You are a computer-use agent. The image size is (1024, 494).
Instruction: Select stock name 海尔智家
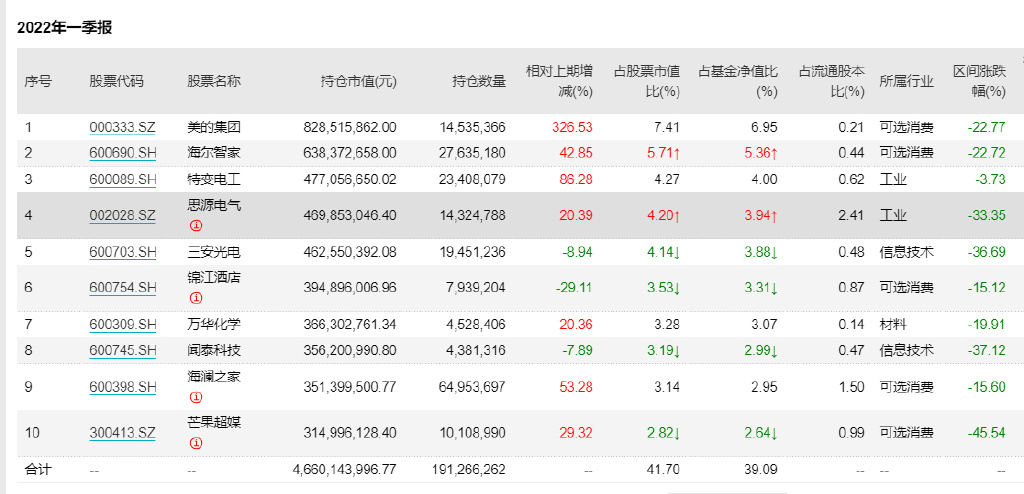coord(214,153)
